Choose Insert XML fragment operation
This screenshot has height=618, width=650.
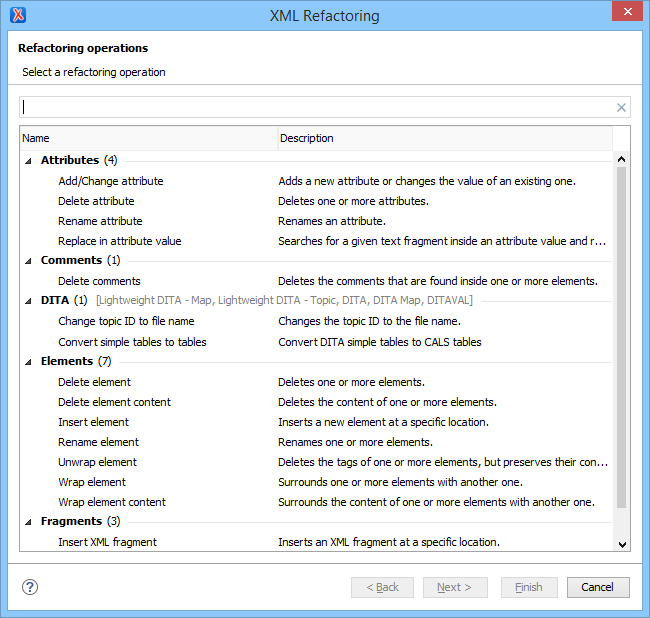107,542
